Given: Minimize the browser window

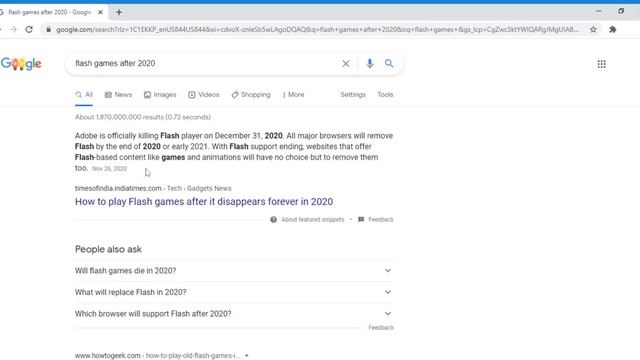Looking at the screenshot, I should (598, 11).
